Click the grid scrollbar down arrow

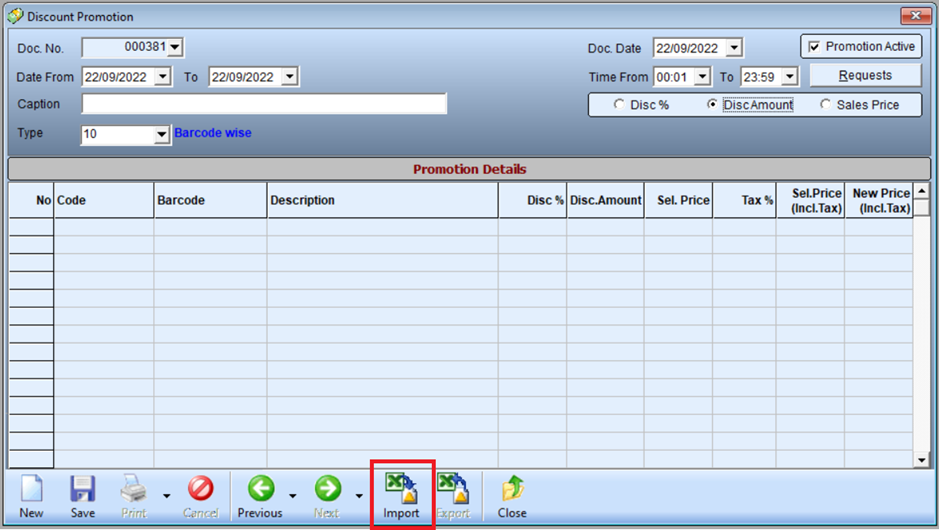coord(922,460)
